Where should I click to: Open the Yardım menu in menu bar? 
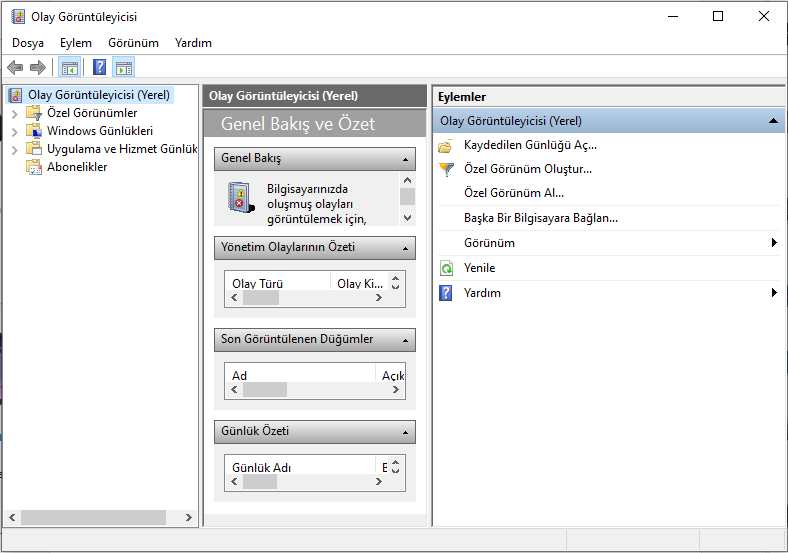tap(193, 43)
